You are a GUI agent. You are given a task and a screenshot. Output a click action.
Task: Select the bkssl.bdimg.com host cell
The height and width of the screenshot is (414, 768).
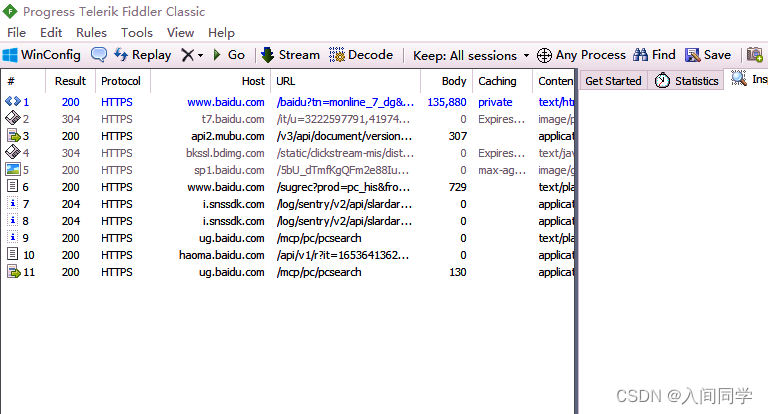point(225,153)
